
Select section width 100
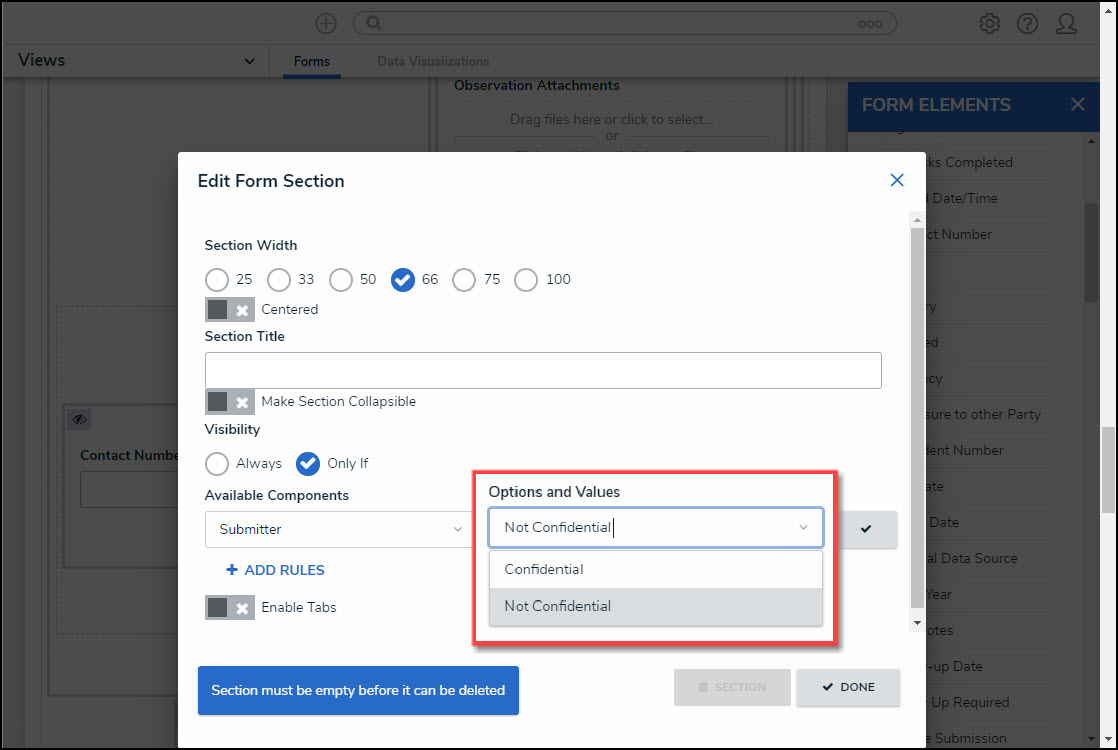[526, 279]
